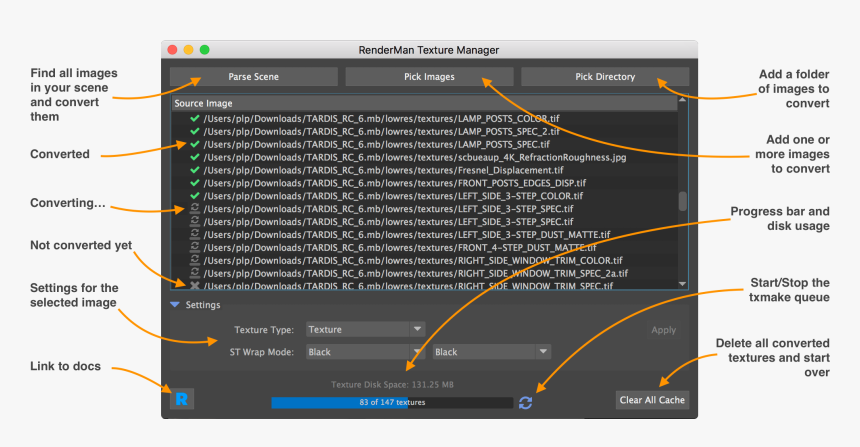Click the green checkmark beside LAMP_POSTS_COLOR.tif
This screenshot has height=447, width=860.
[x=195, y=119]
